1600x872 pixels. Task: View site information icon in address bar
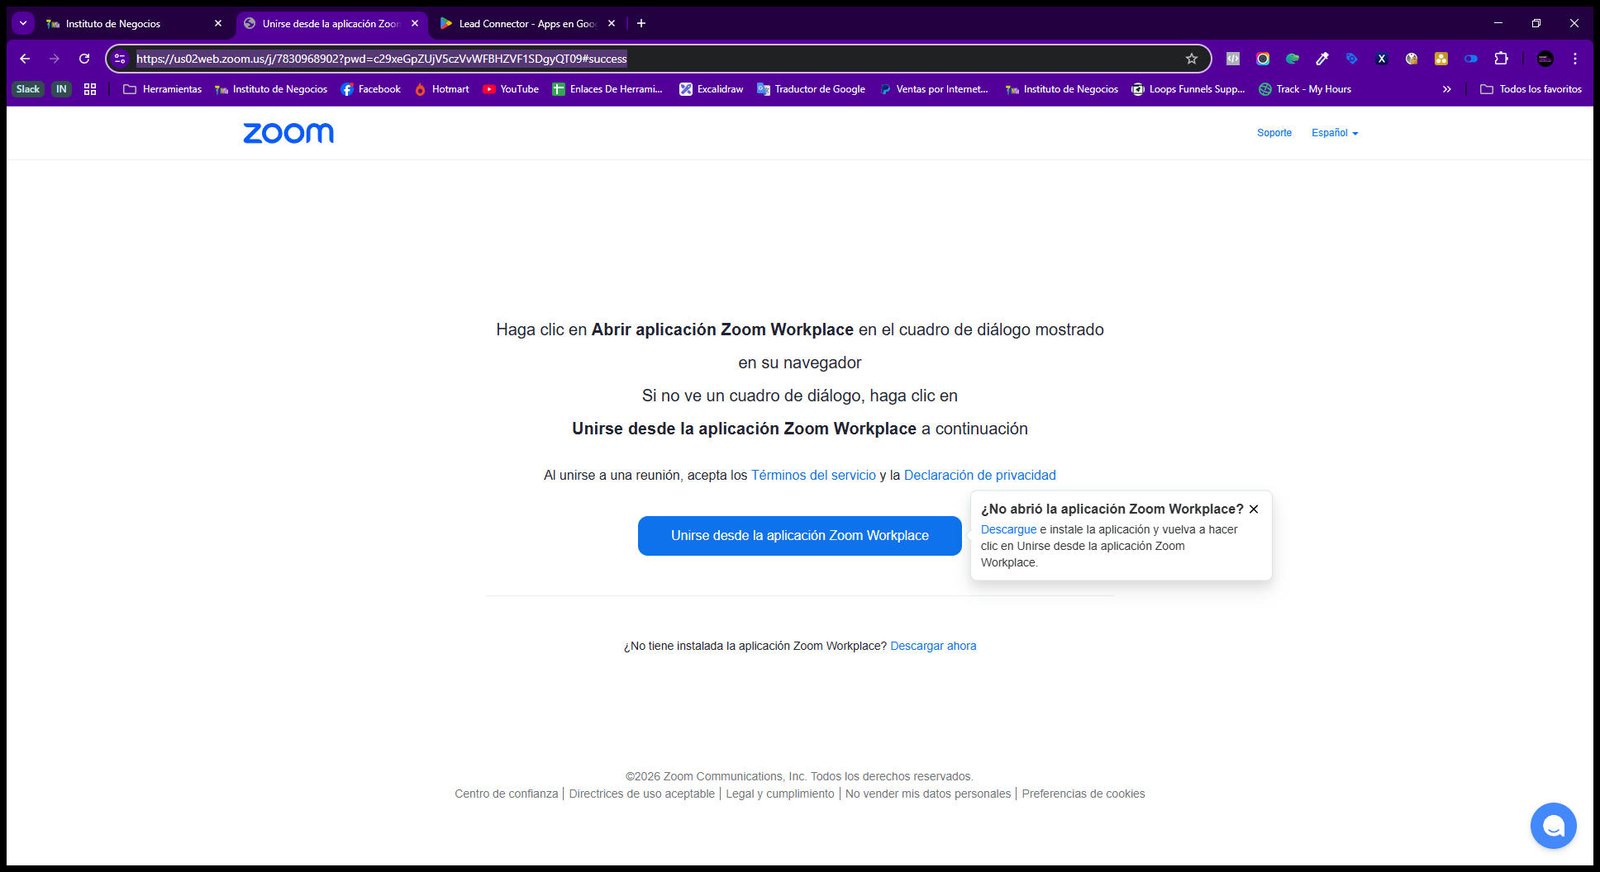click(120, 59)
